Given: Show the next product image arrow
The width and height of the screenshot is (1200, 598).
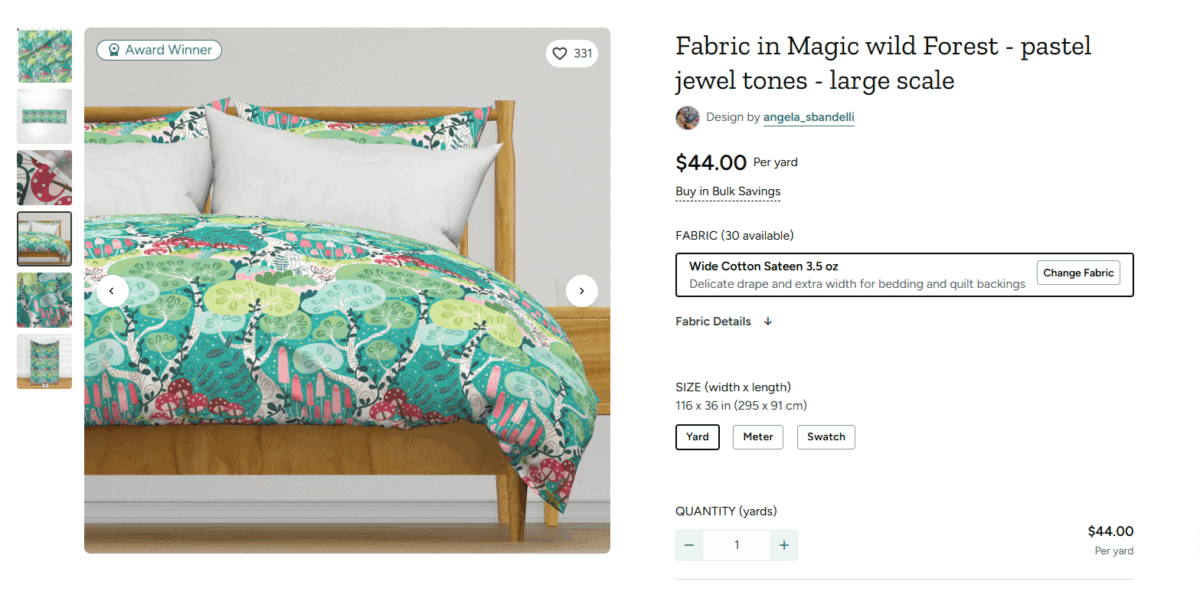Looking at the screenshot, I should (x=582, y=291).
